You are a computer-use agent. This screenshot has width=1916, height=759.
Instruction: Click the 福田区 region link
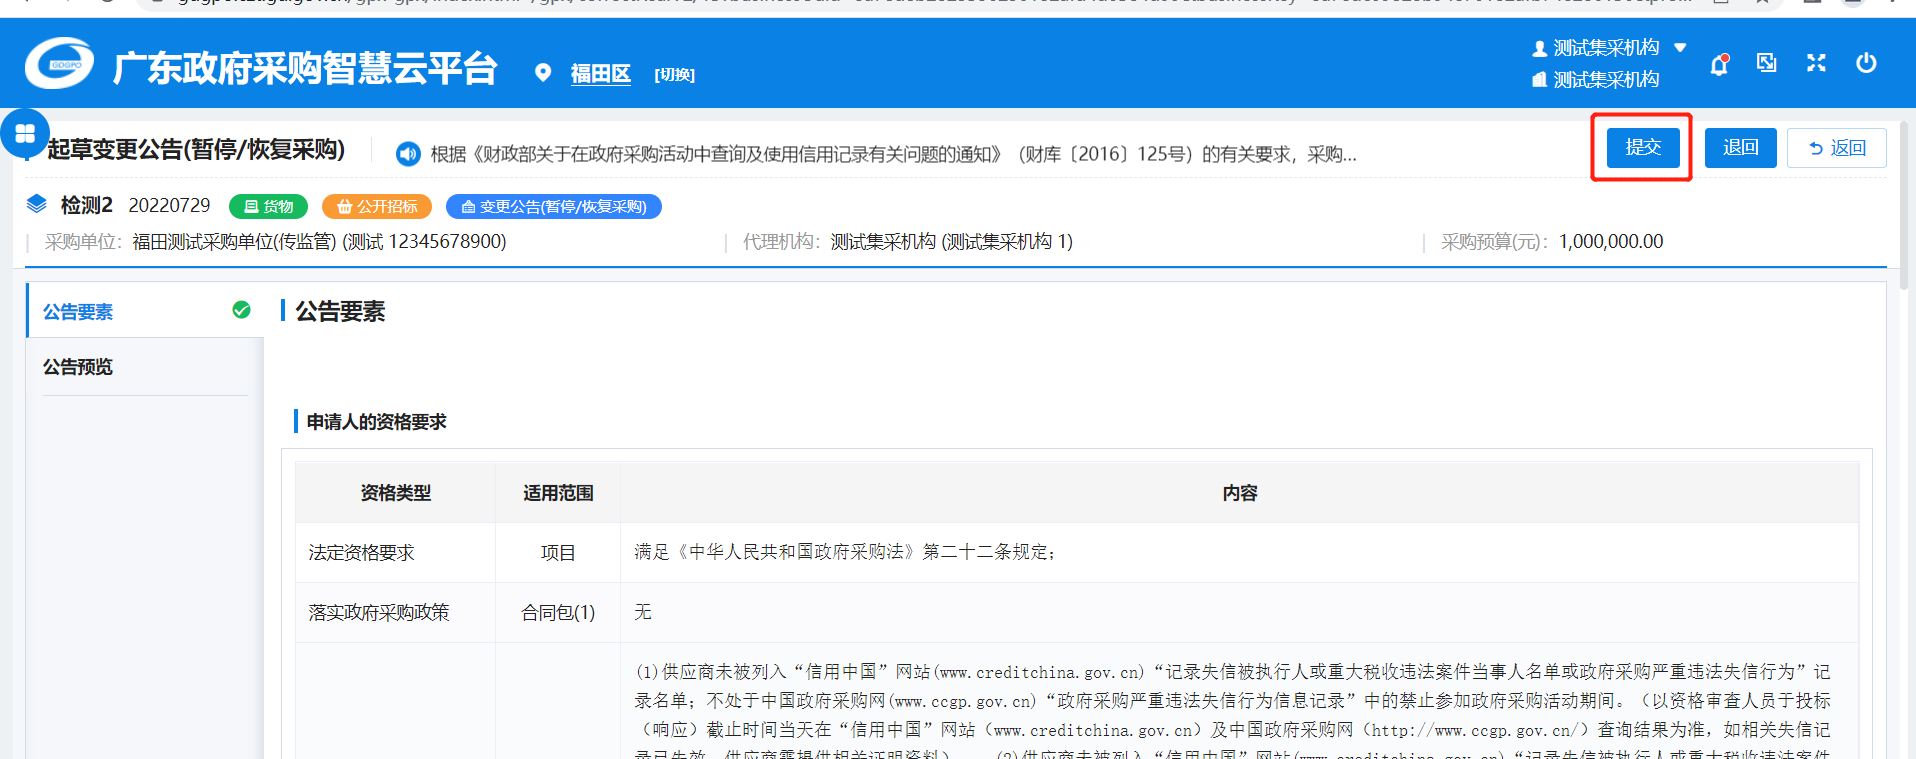coord(600,74)
